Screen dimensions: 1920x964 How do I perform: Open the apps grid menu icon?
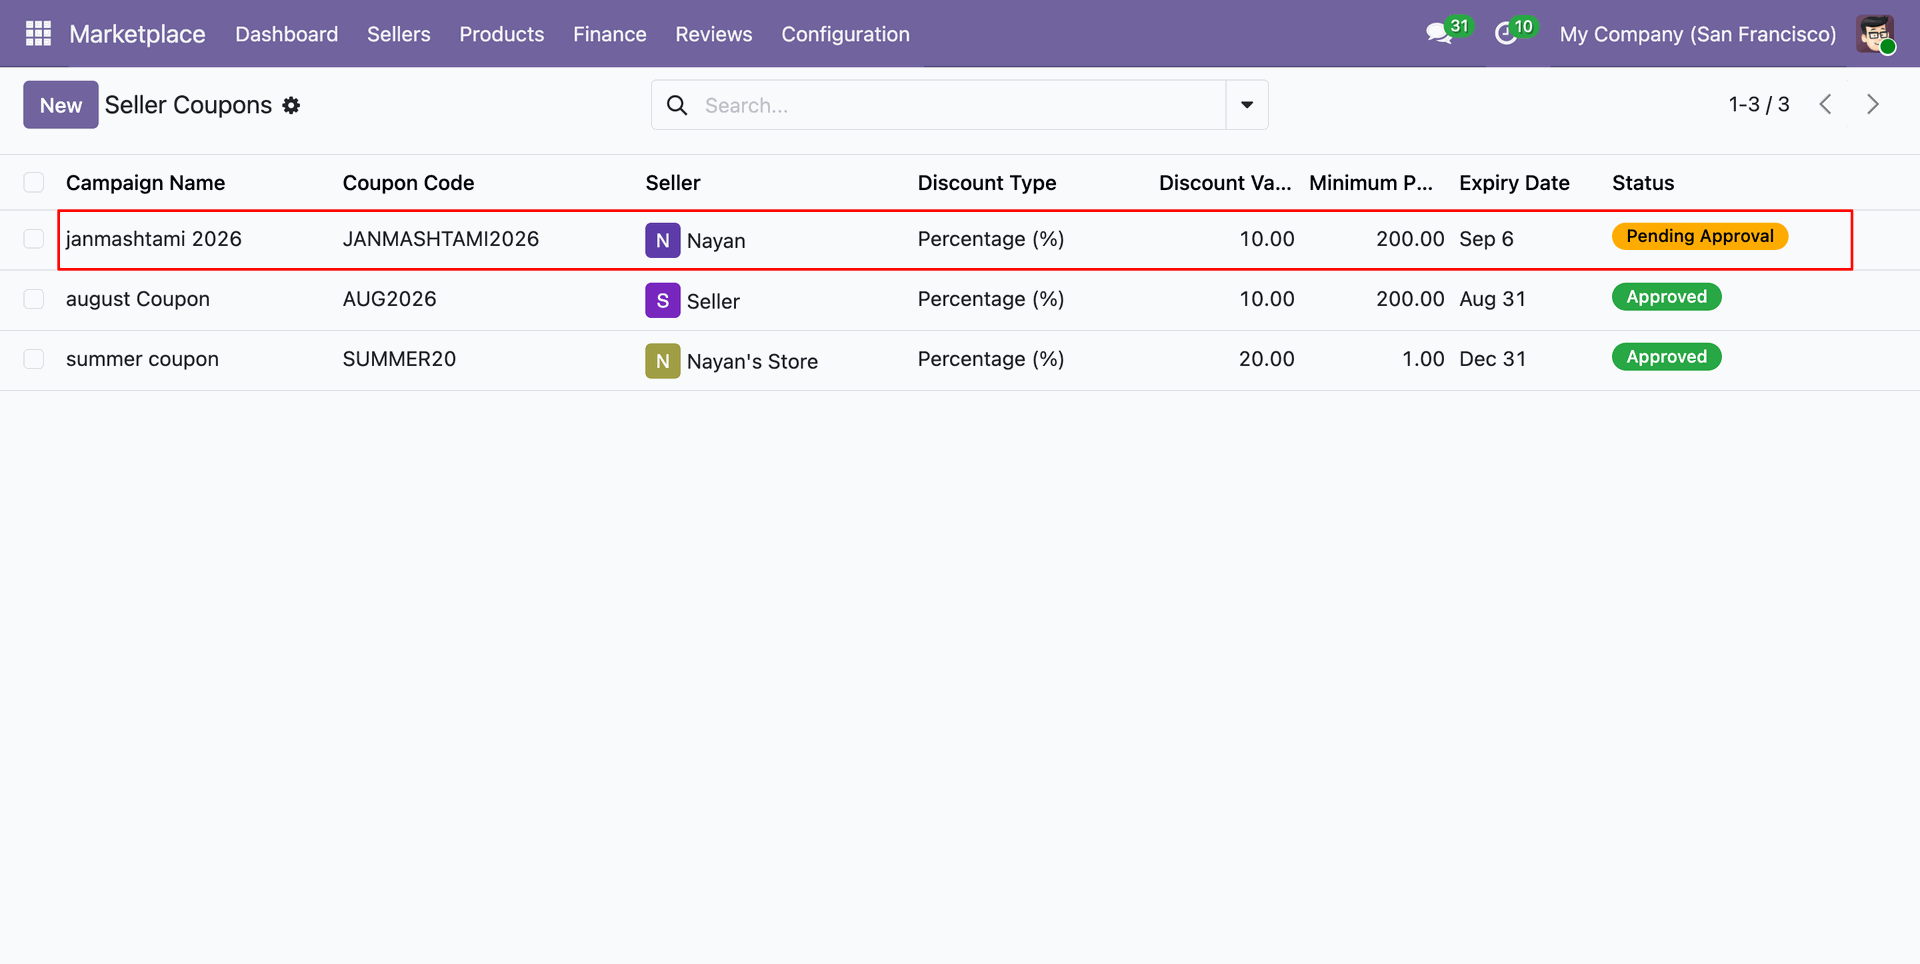[38, 34]
